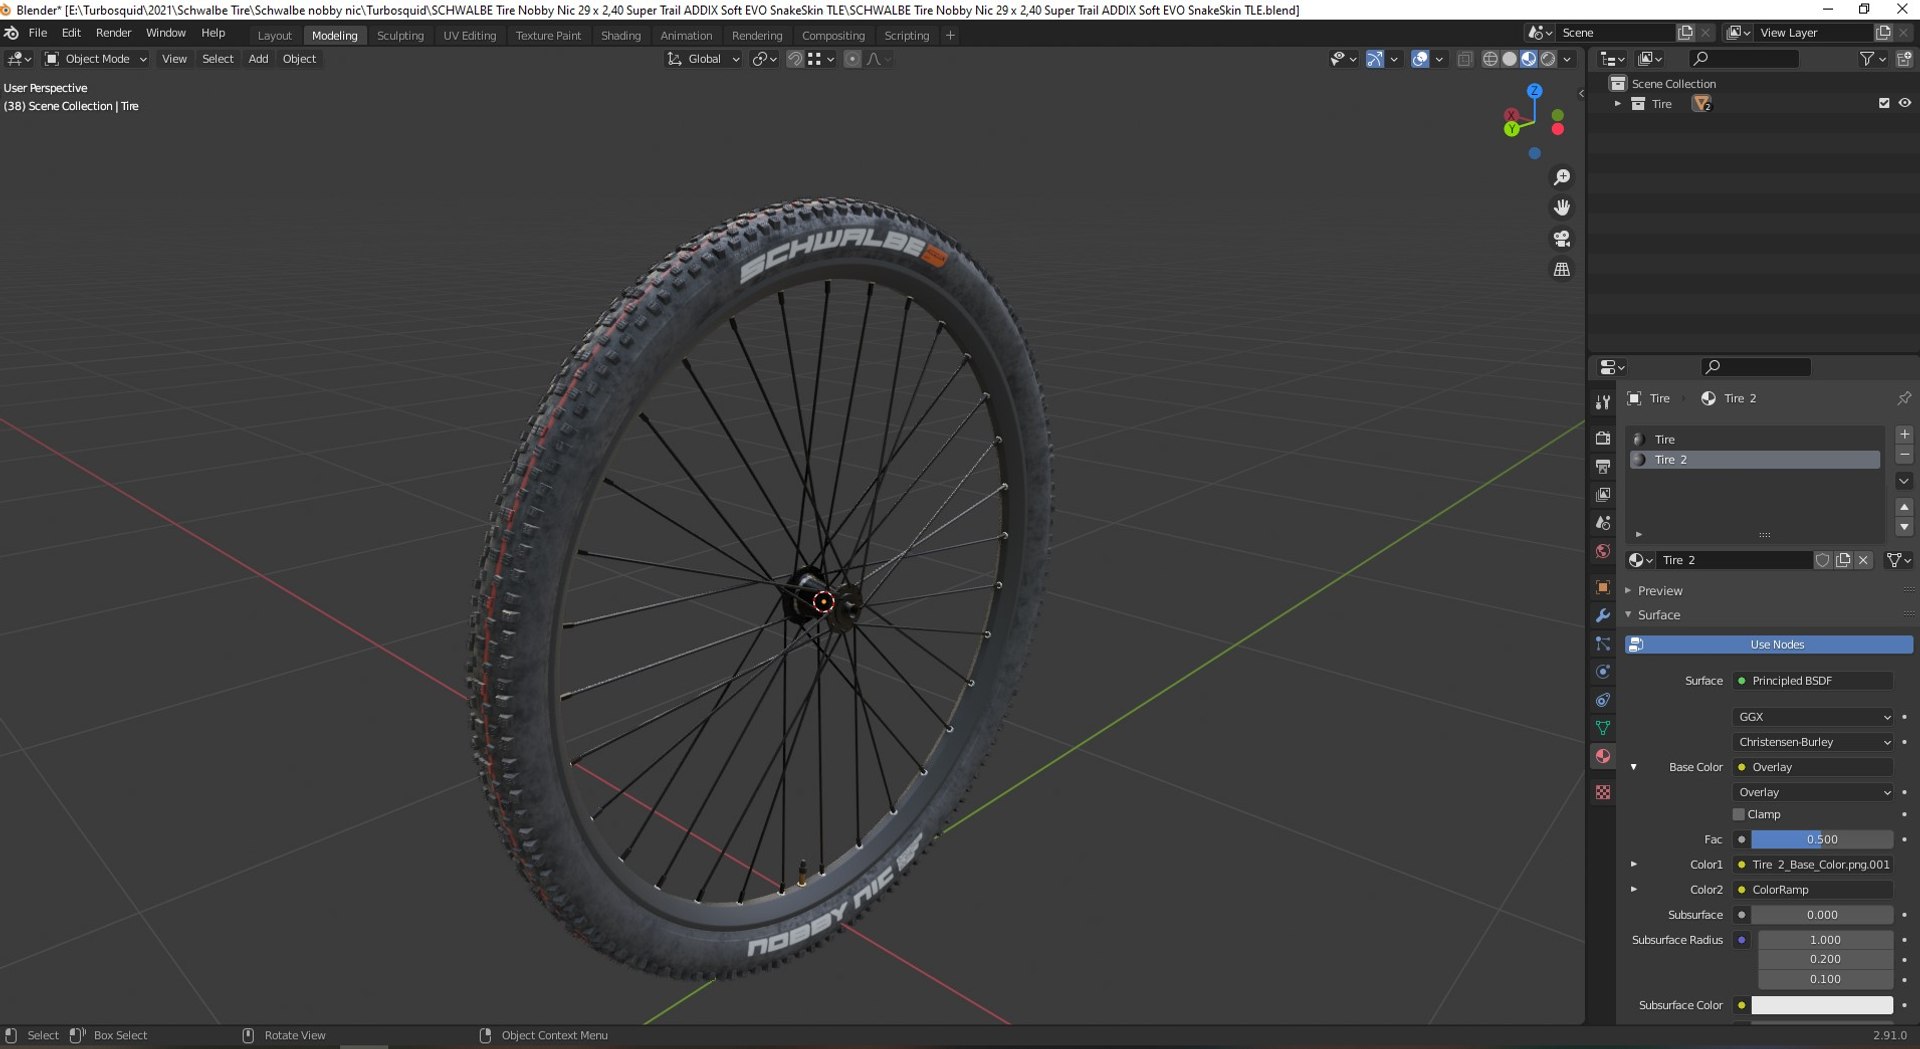Remove material slot with minus button
The height and width of the screenshot is (1049, 1920).
[x=1904, y=455]
